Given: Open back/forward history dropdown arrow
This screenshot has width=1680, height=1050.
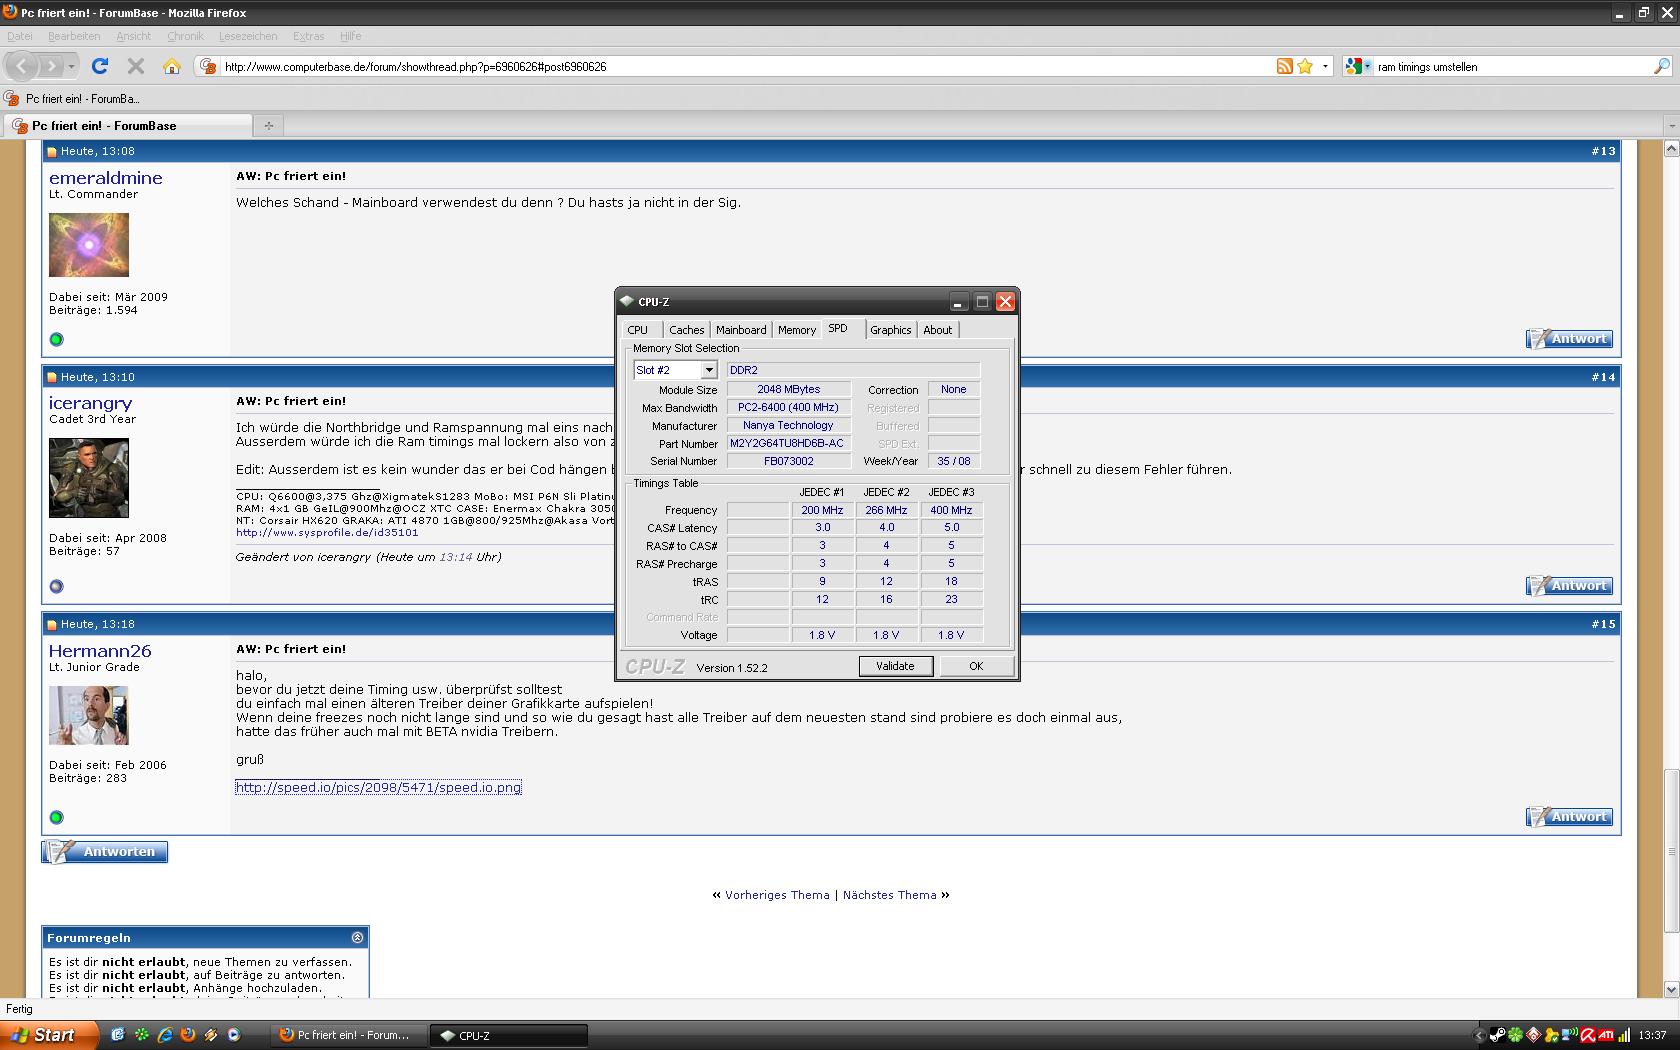Looking at the screenshot, I should pos(71,66).
